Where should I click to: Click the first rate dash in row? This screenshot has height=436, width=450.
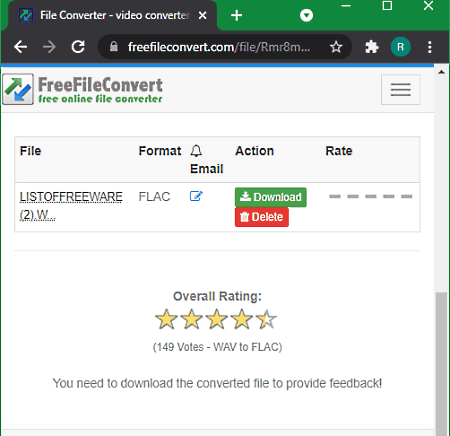coord(335,196)
